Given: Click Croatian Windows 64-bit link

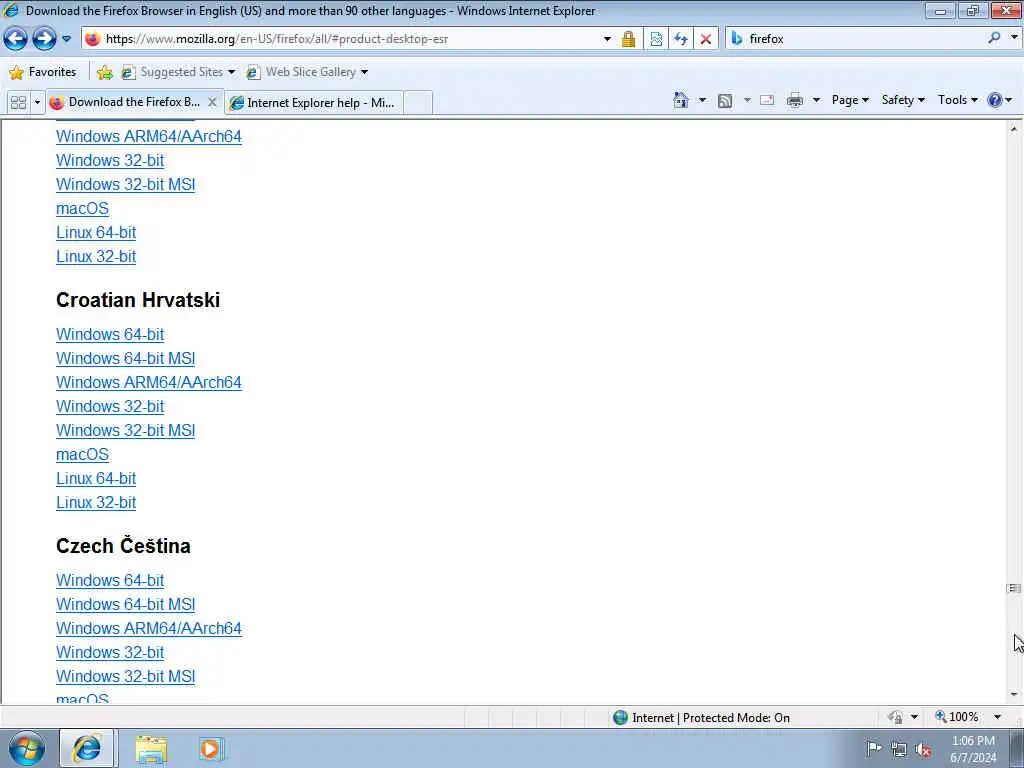Looking at the screenshot, I should pos(110,334).
